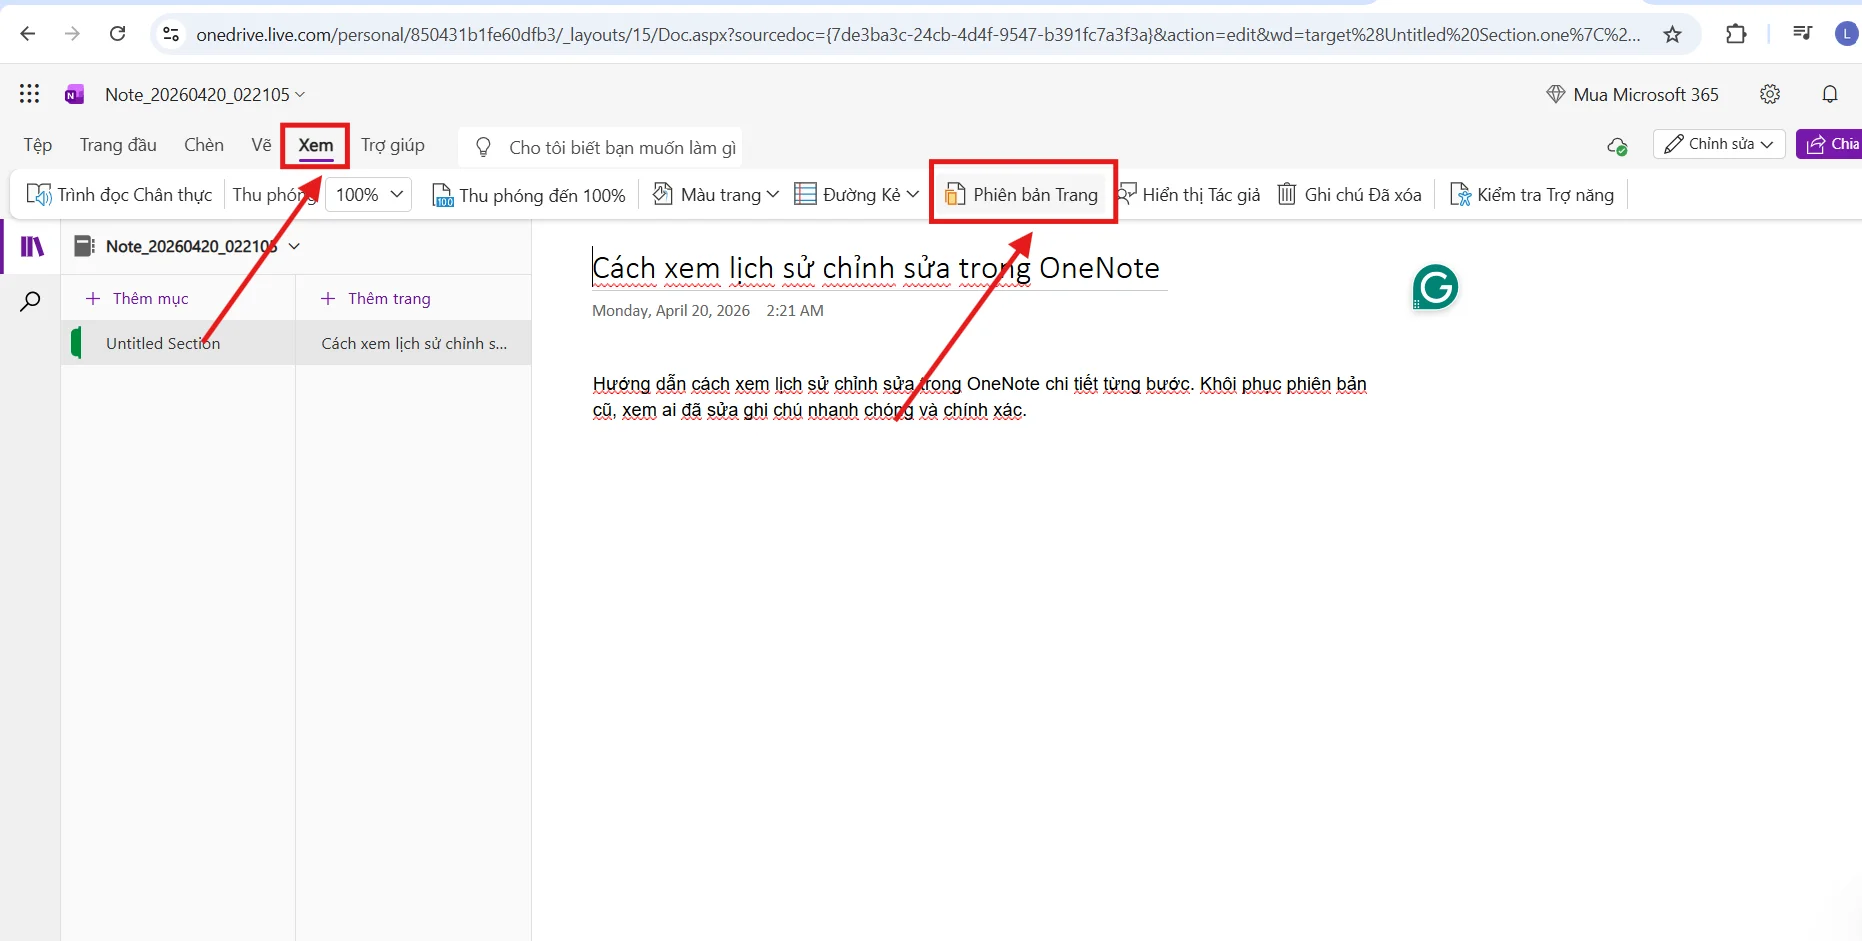Open Phiên bản Trang page versions

(x=1021, y=195)
